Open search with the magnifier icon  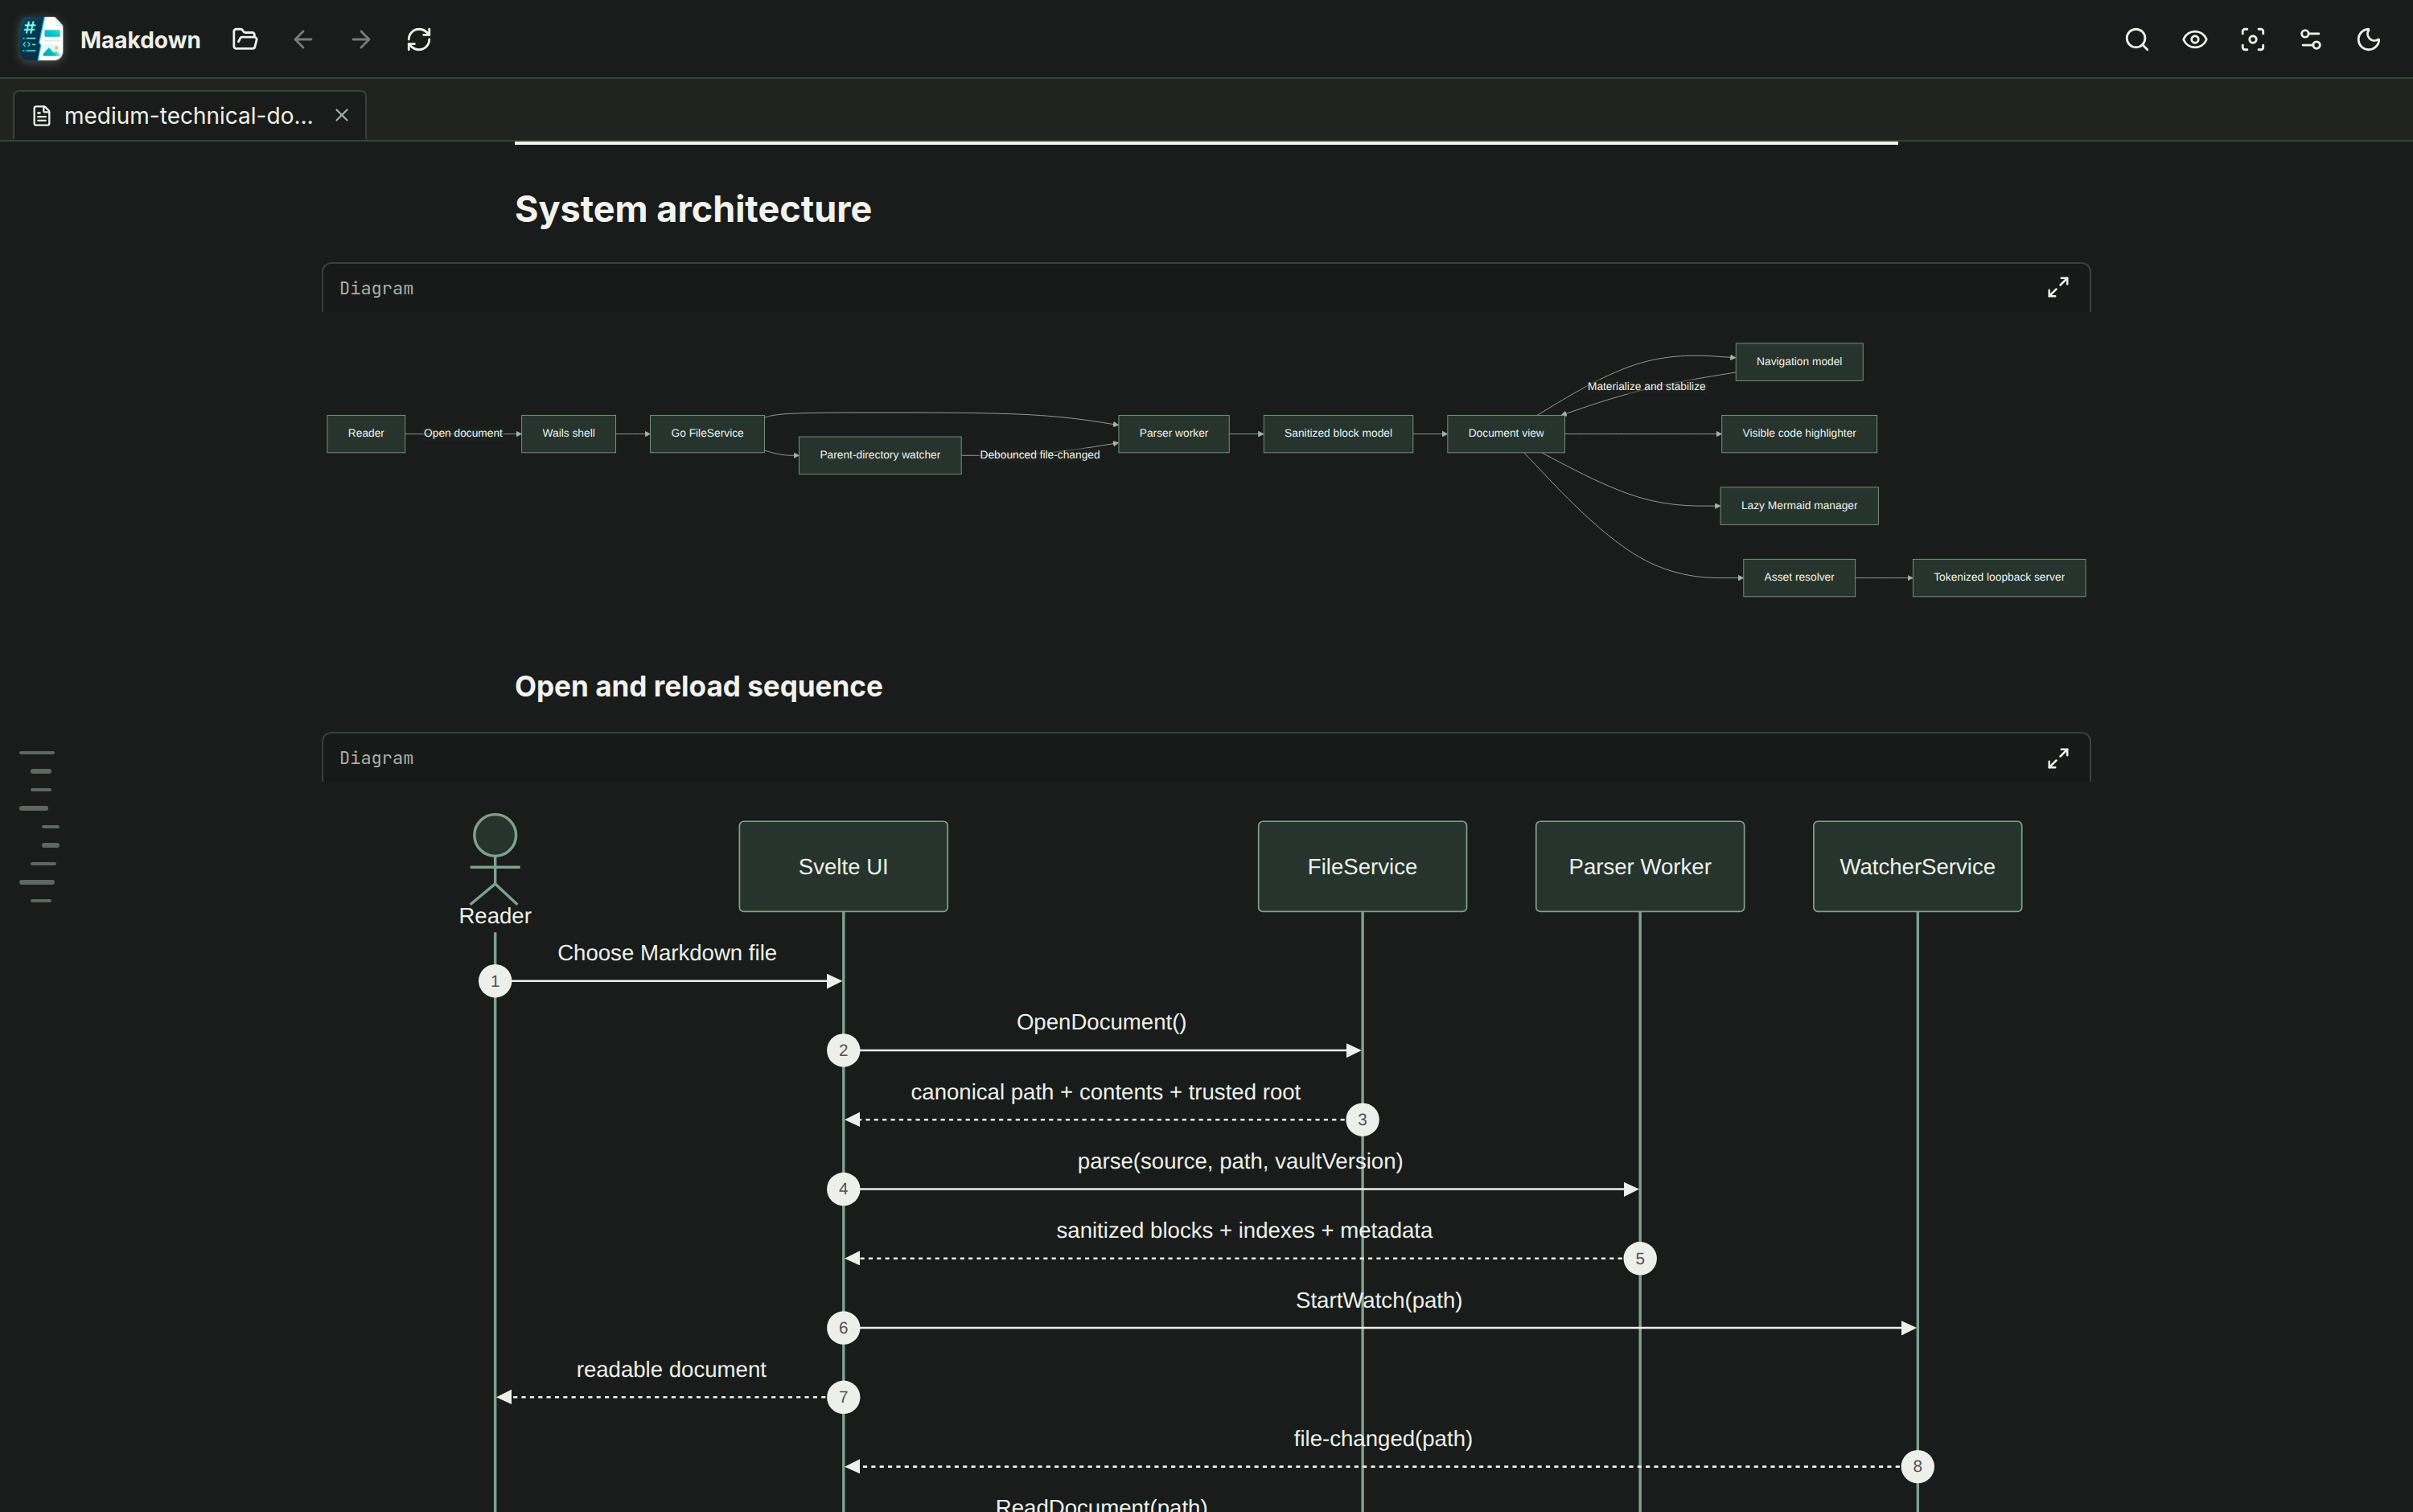click(2137, 39)
